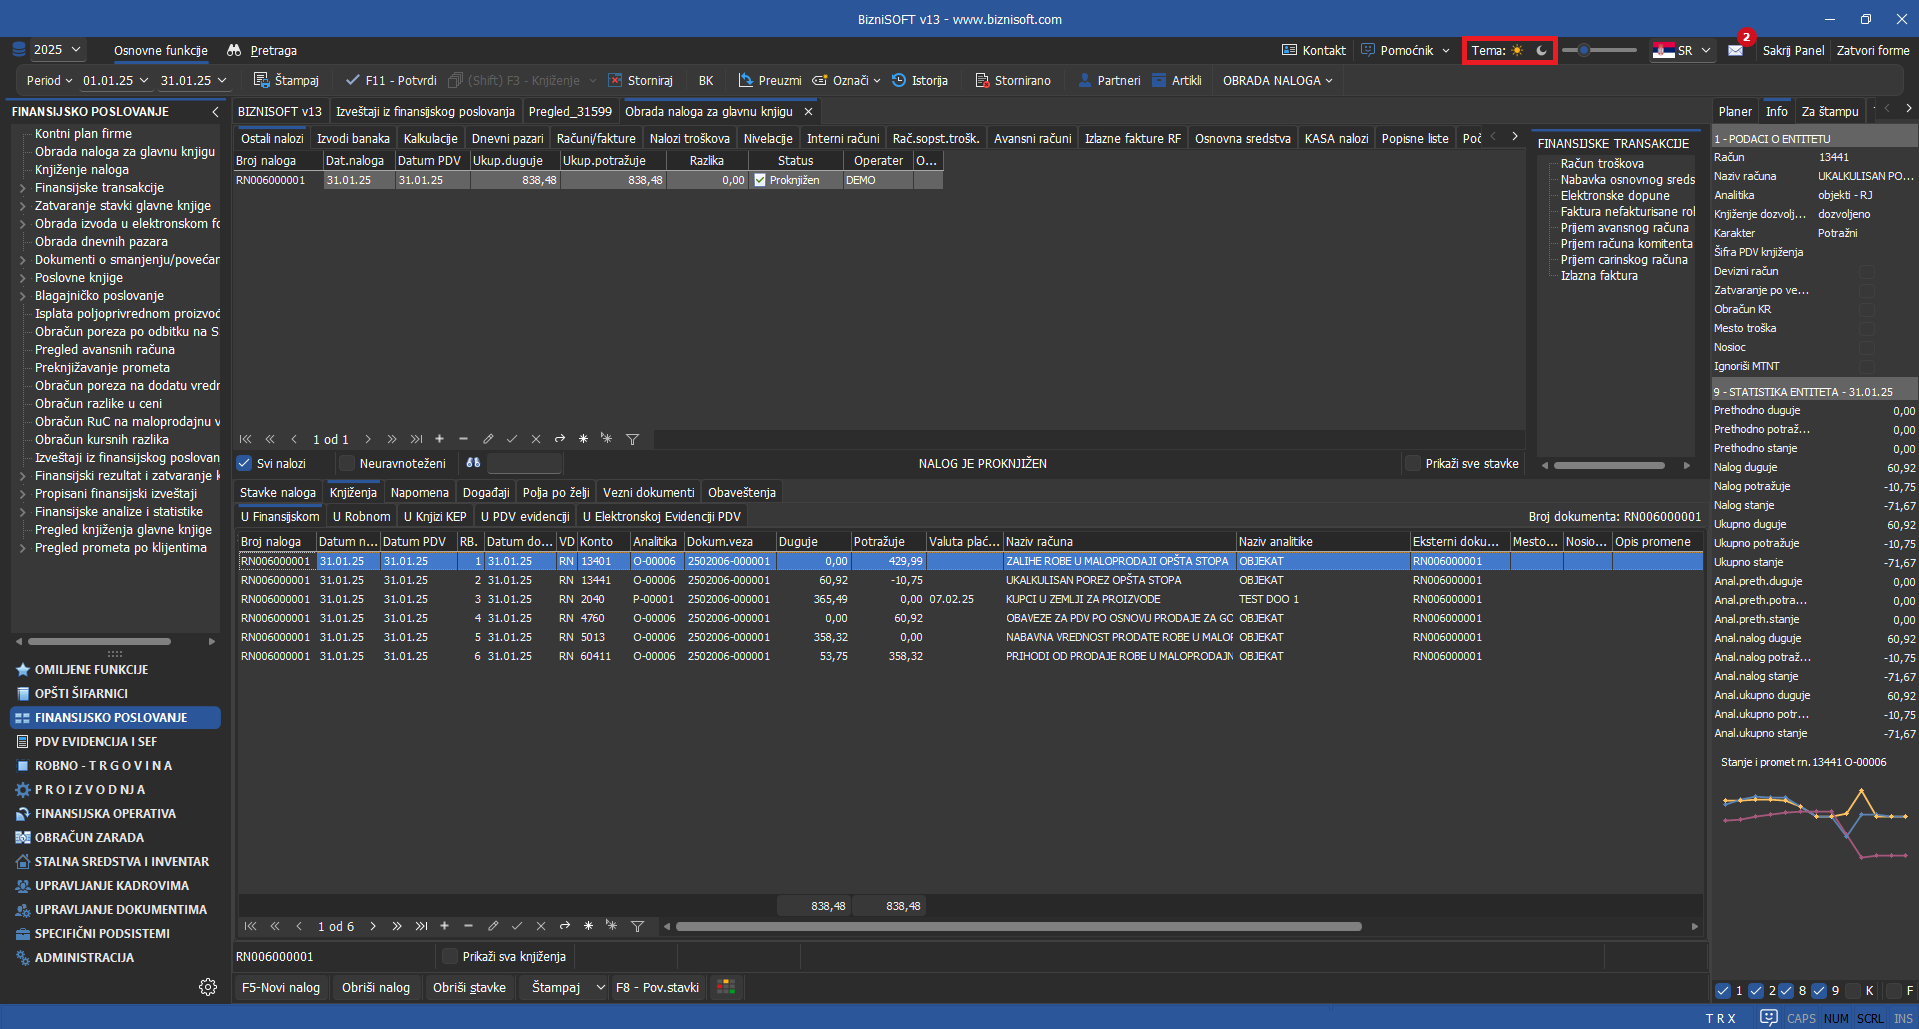Click the Preuzmi download icon

click(x=746, y=80)
